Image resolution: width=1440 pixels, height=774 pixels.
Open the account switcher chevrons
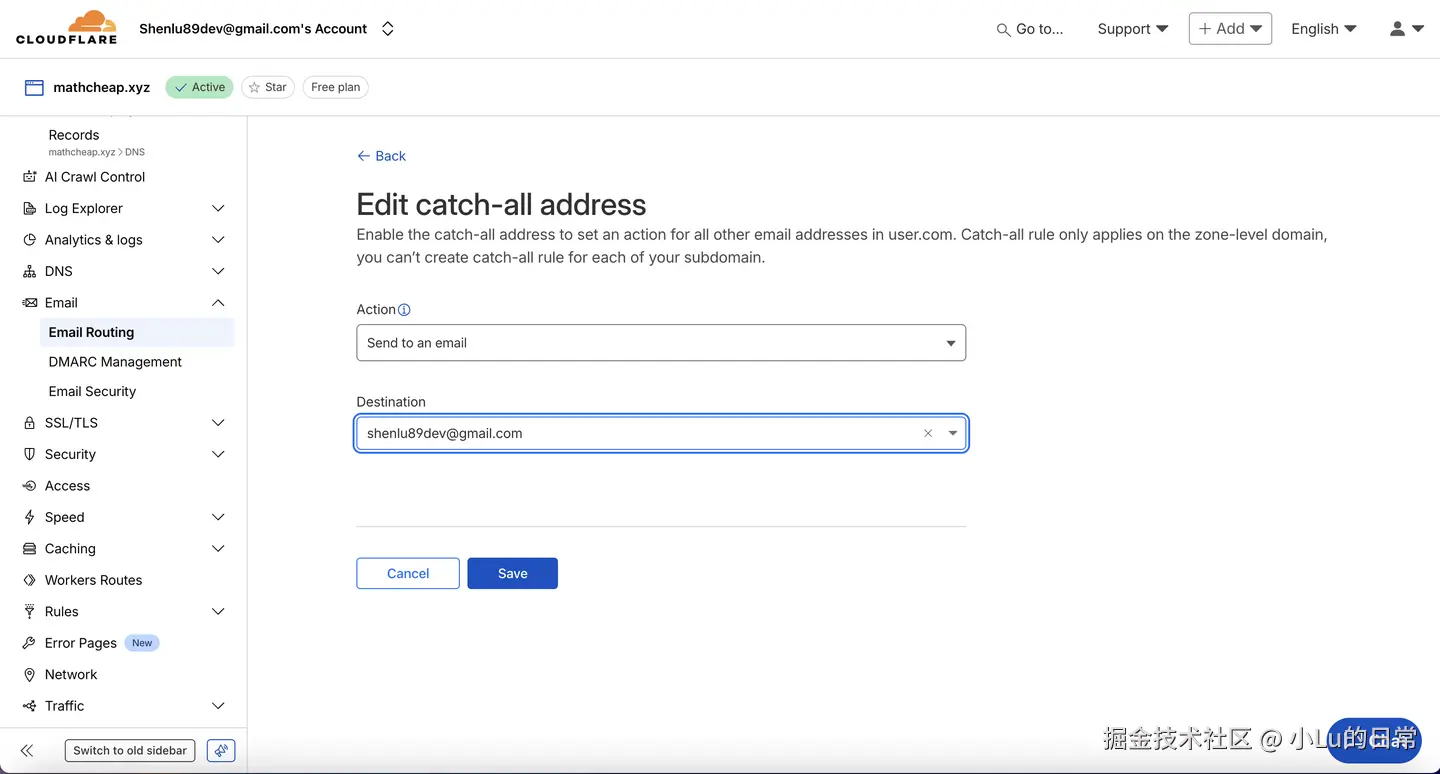(x=388, y=29)
